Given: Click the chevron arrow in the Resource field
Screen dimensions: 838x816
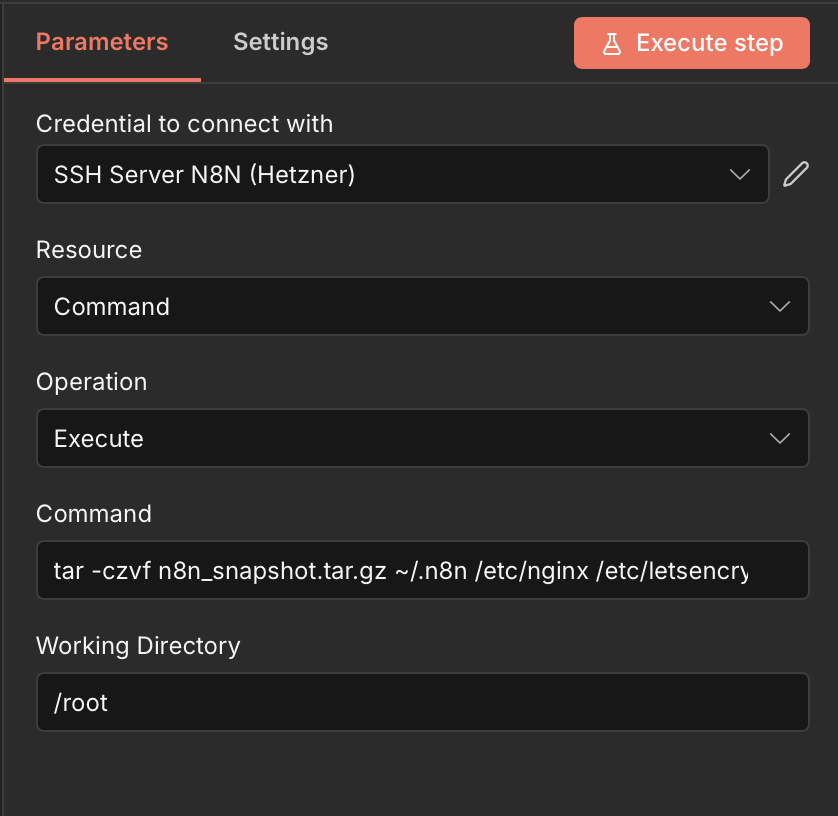Looking at the screenshot, I should pos(780,306).
